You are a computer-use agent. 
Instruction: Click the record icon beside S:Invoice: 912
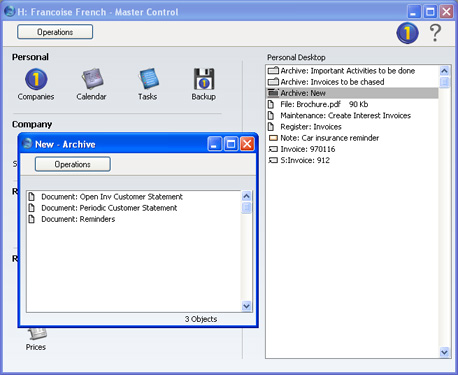point(273,160)
